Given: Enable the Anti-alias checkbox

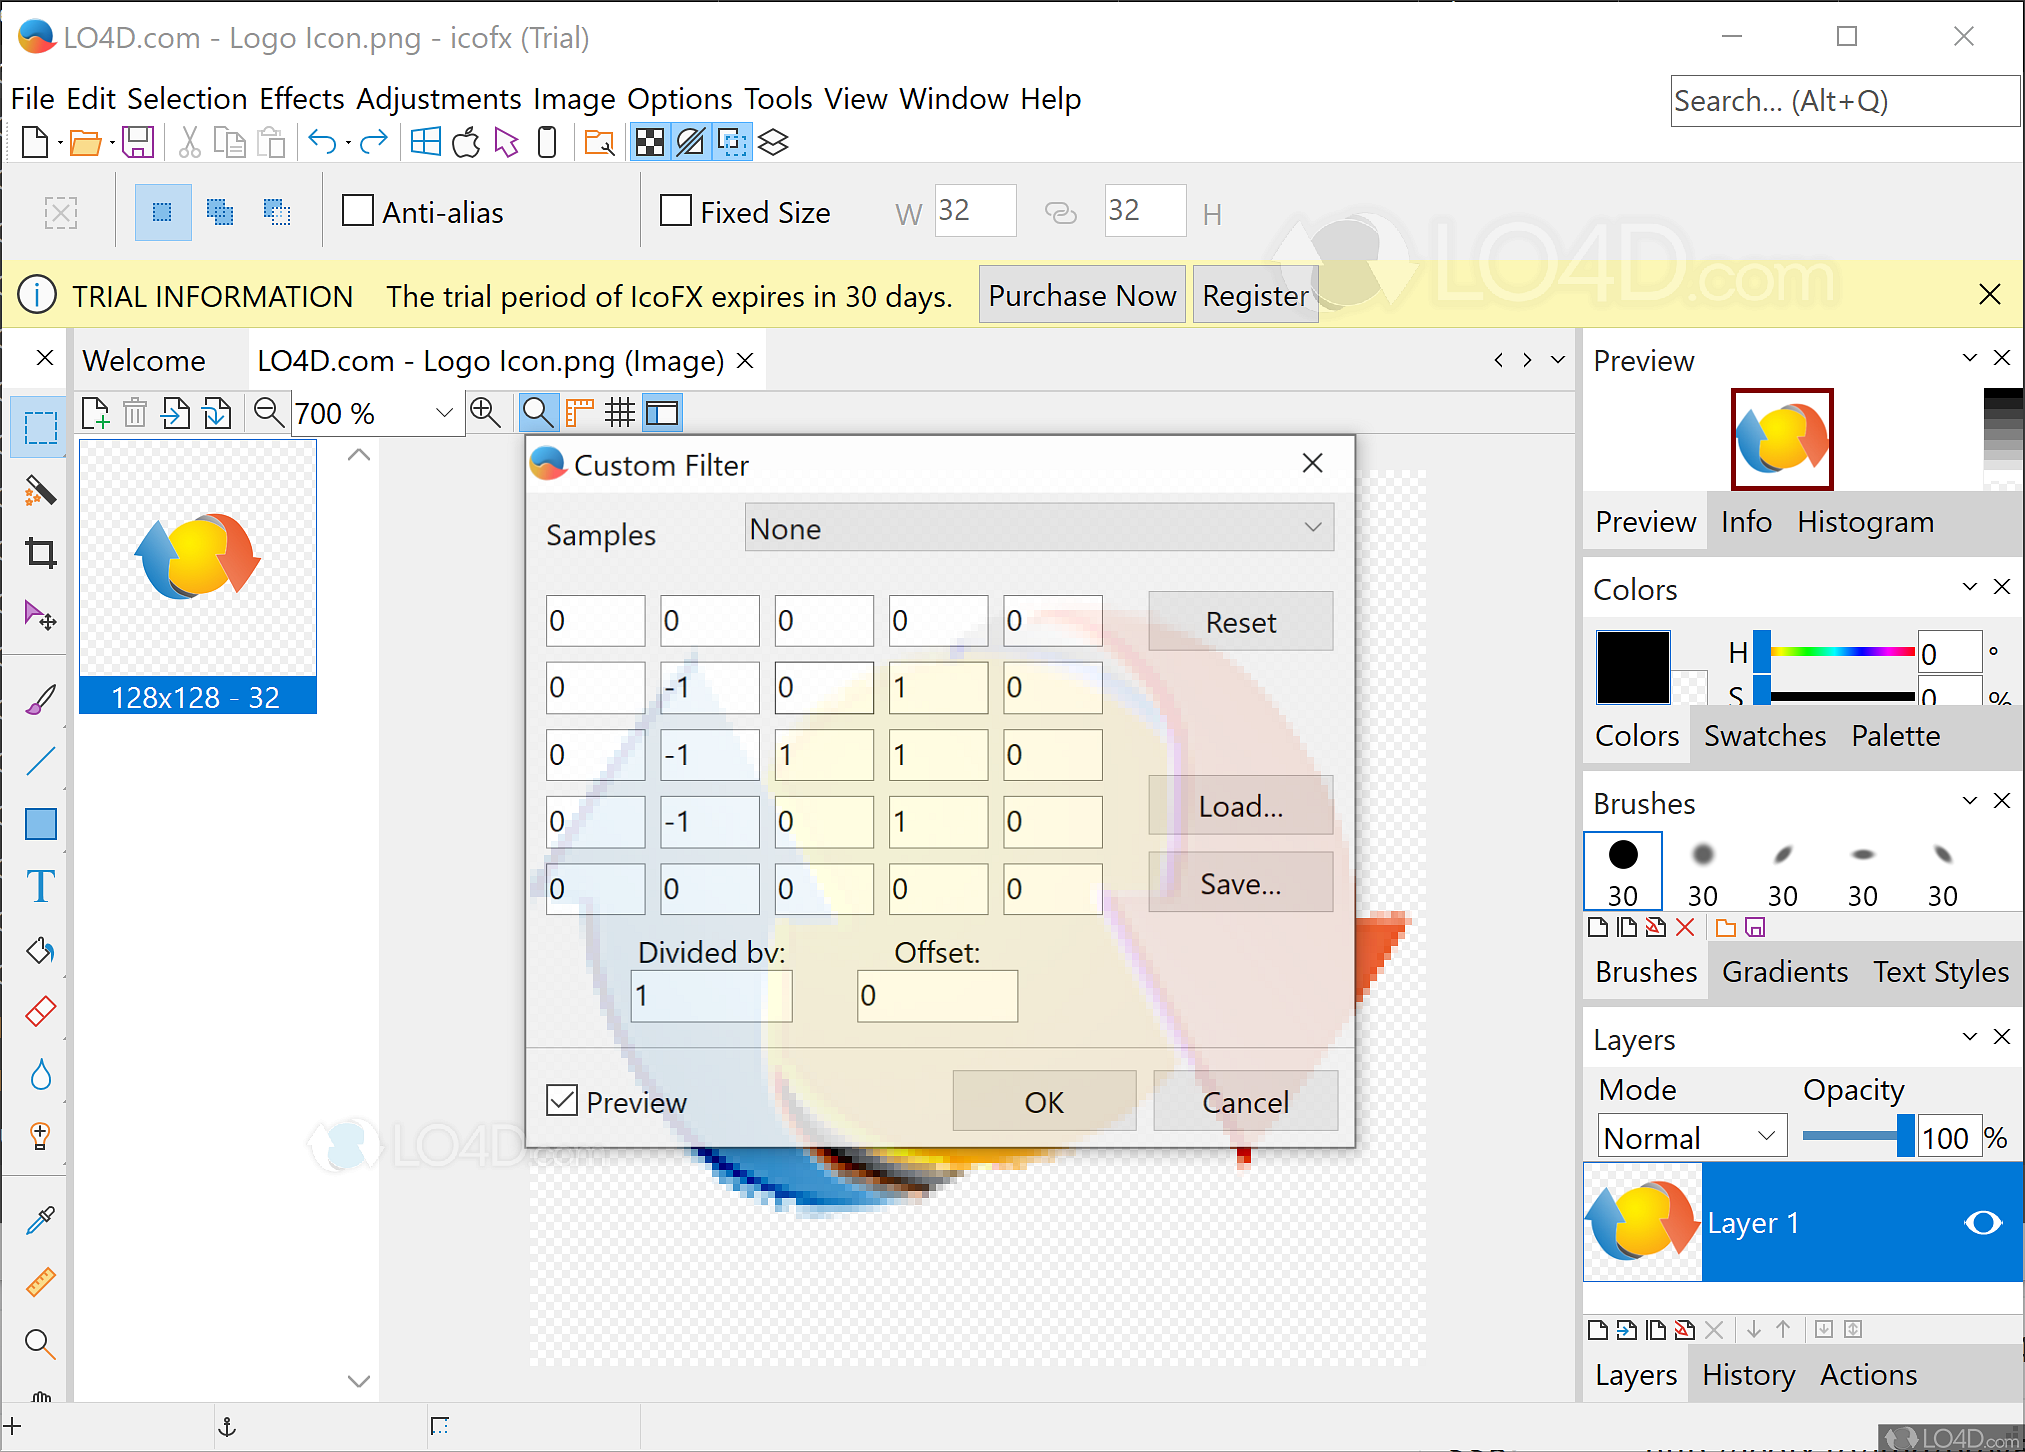Looking at the screenshot, I should (x=358, y=211).
